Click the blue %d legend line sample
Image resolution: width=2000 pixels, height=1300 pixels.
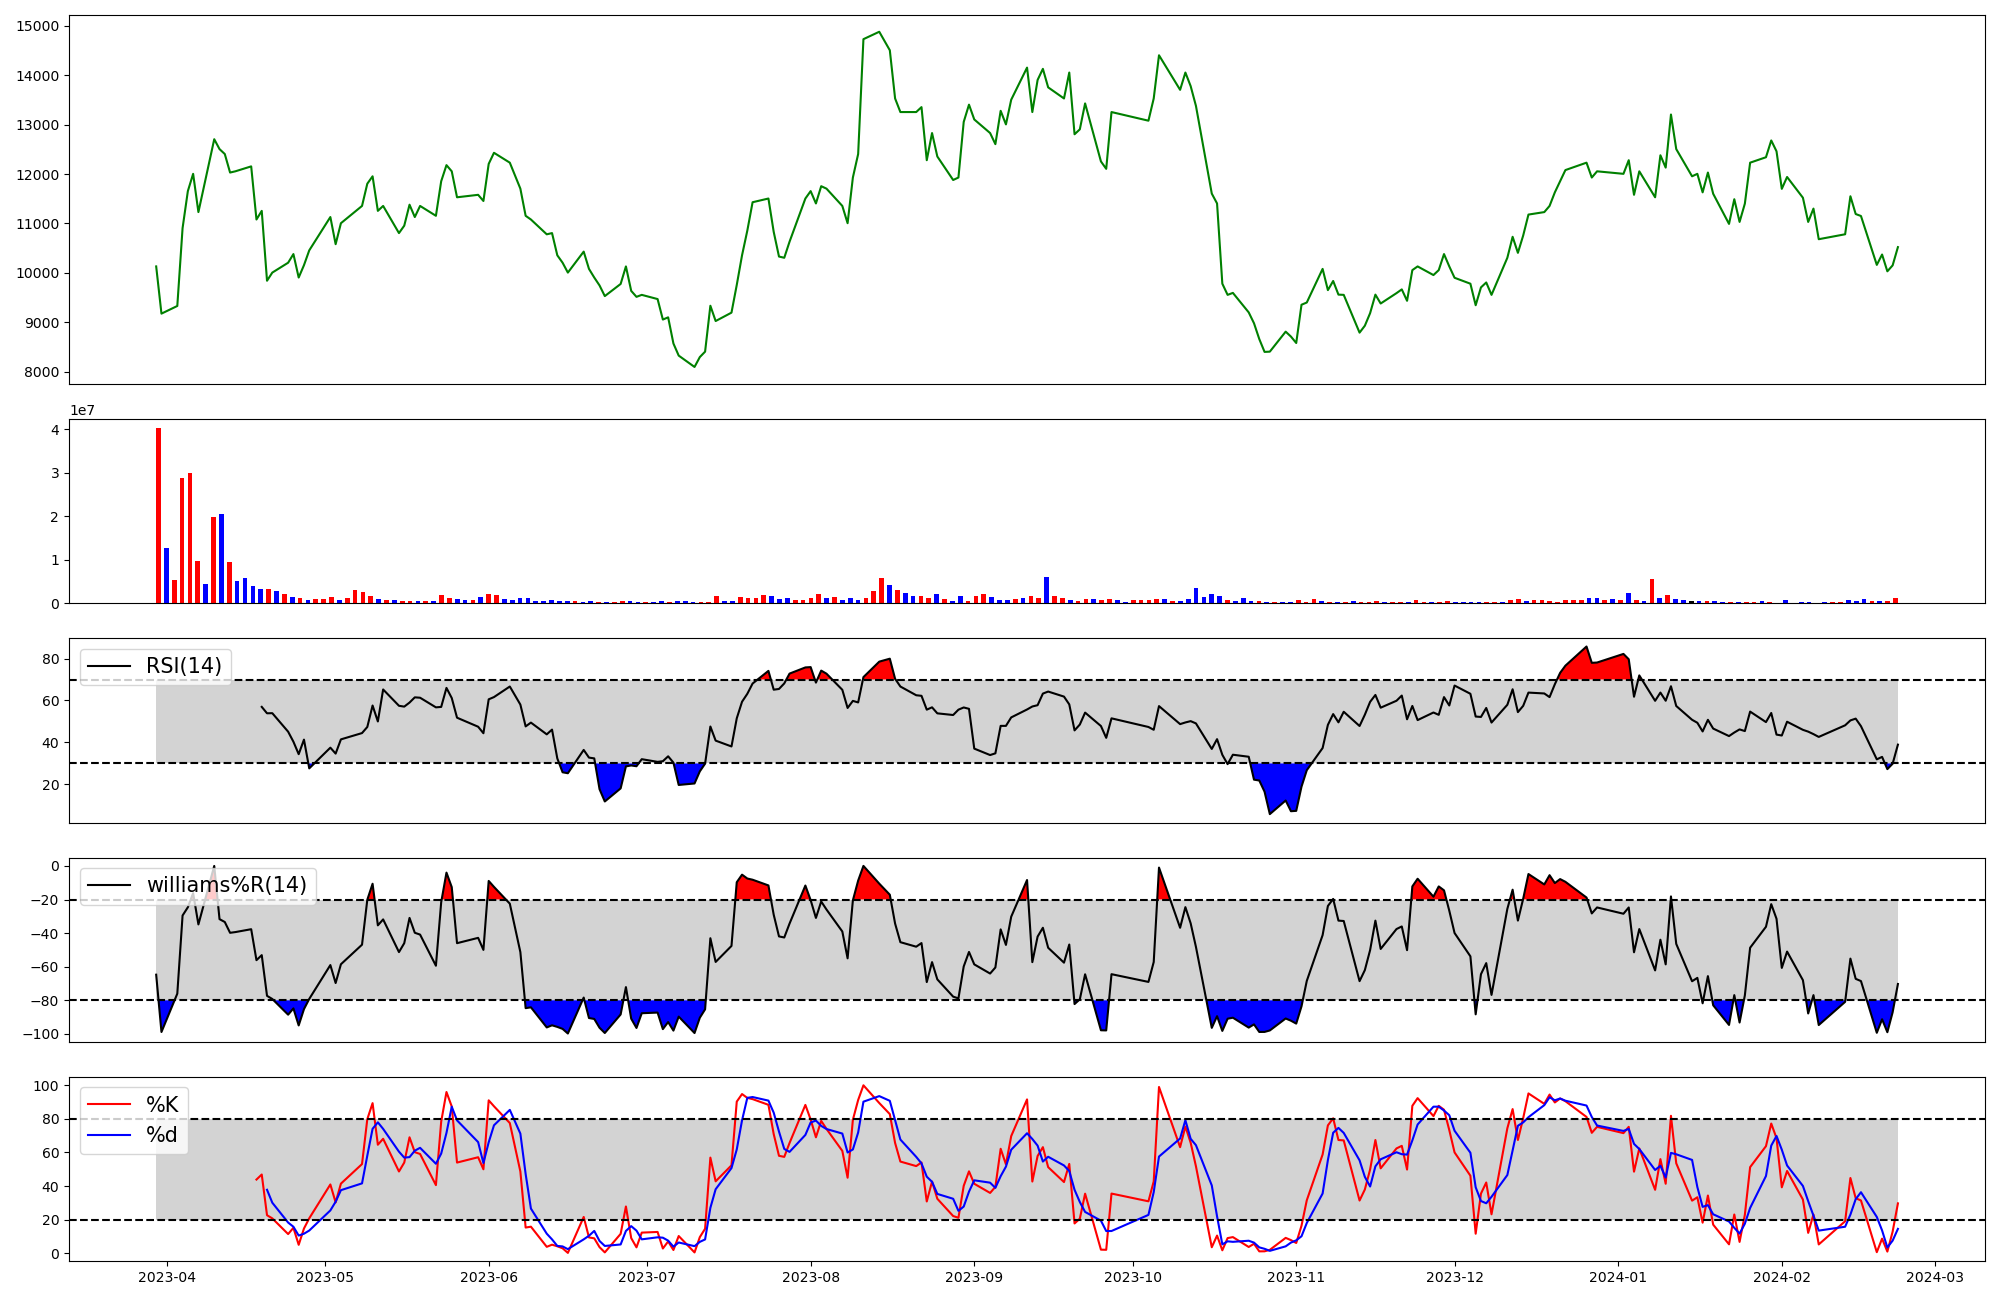pyautogui.click(x=109, y=1134)
